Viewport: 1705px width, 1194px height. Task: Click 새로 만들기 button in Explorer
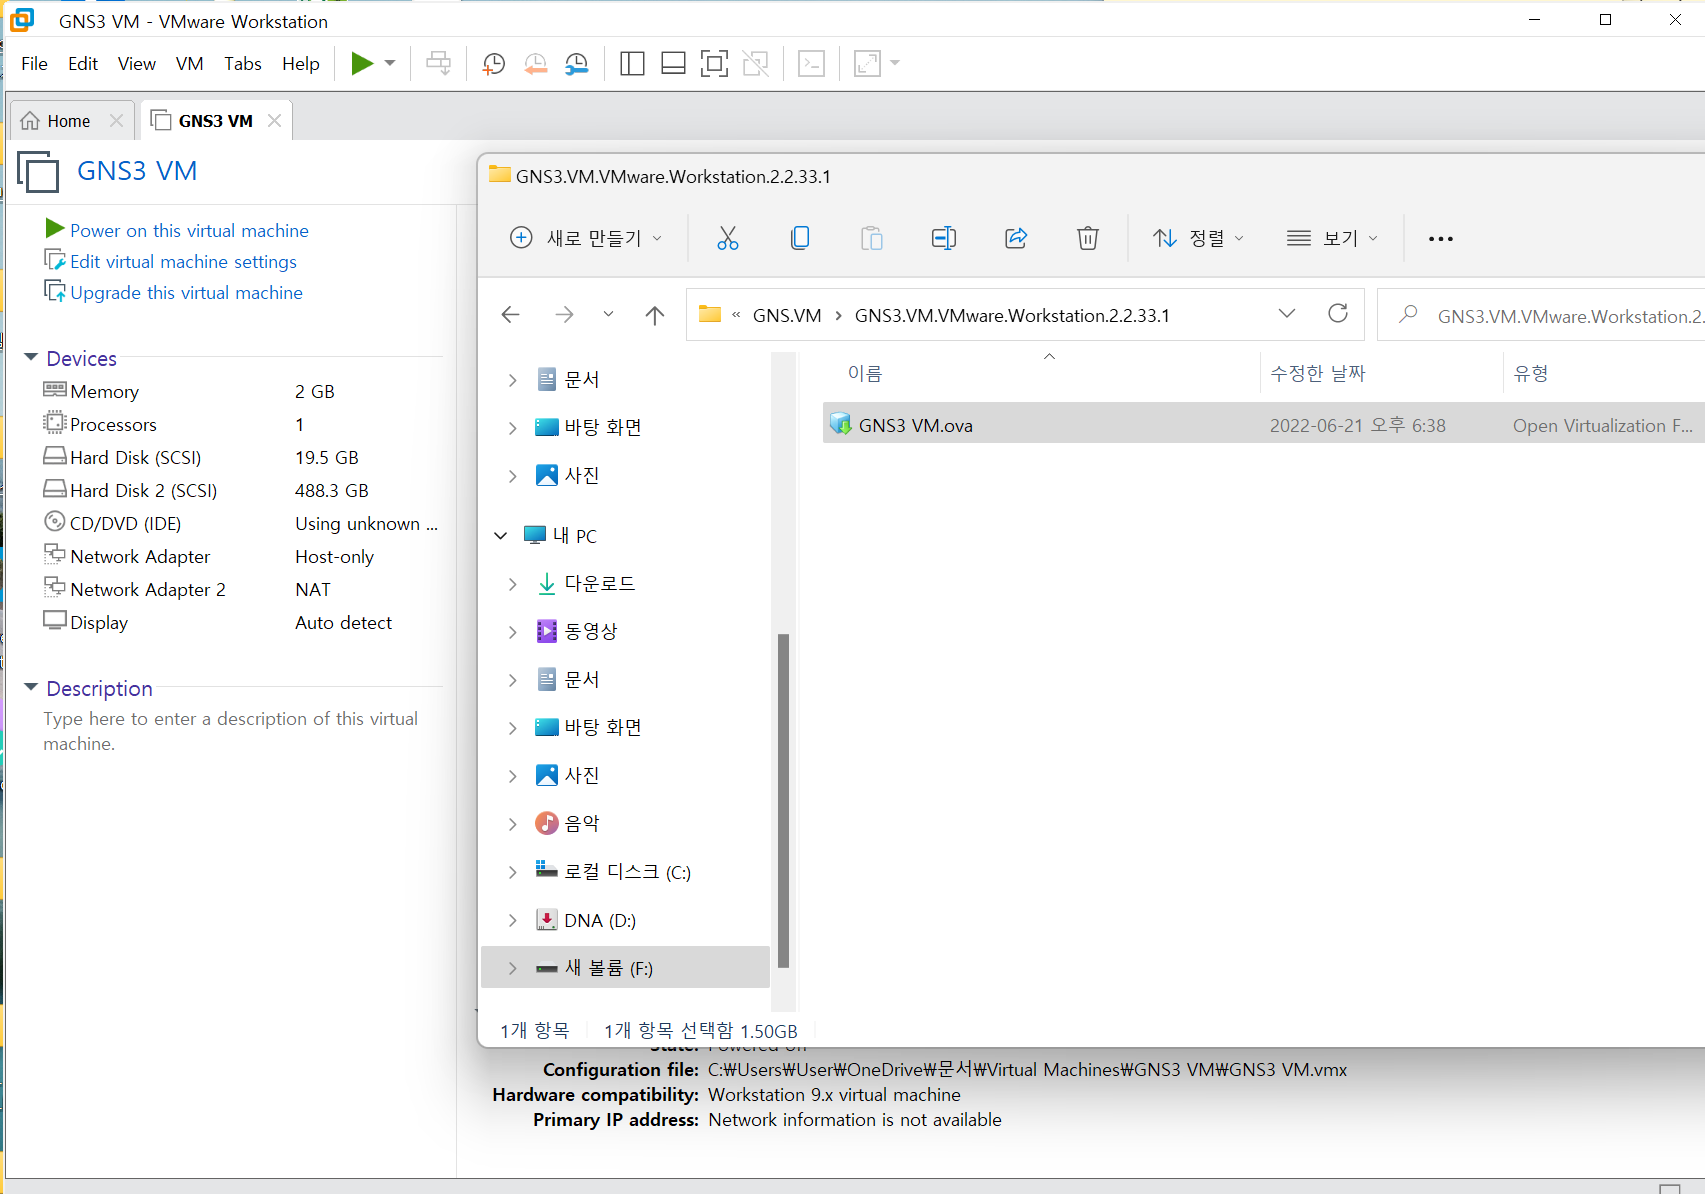tap(586, 238)
